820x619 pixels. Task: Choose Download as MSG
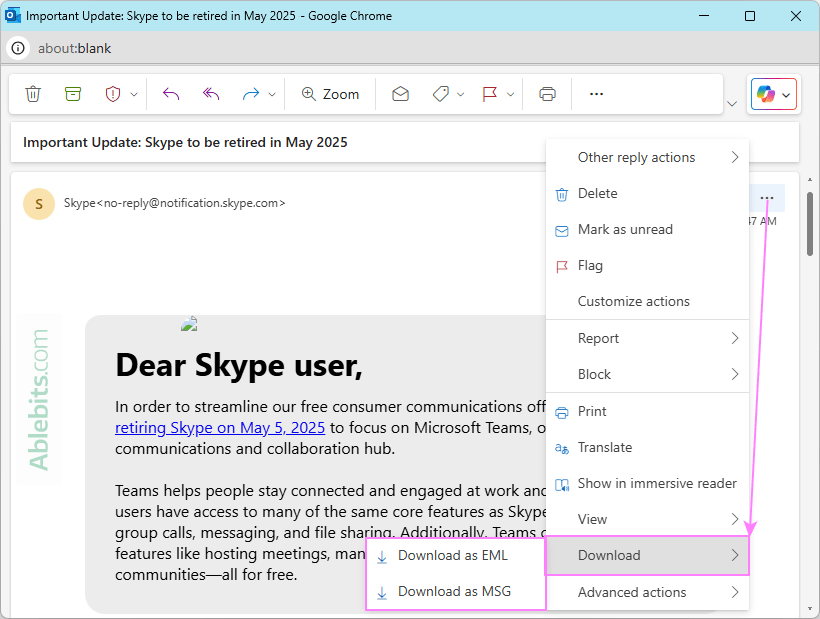[455, 592]
